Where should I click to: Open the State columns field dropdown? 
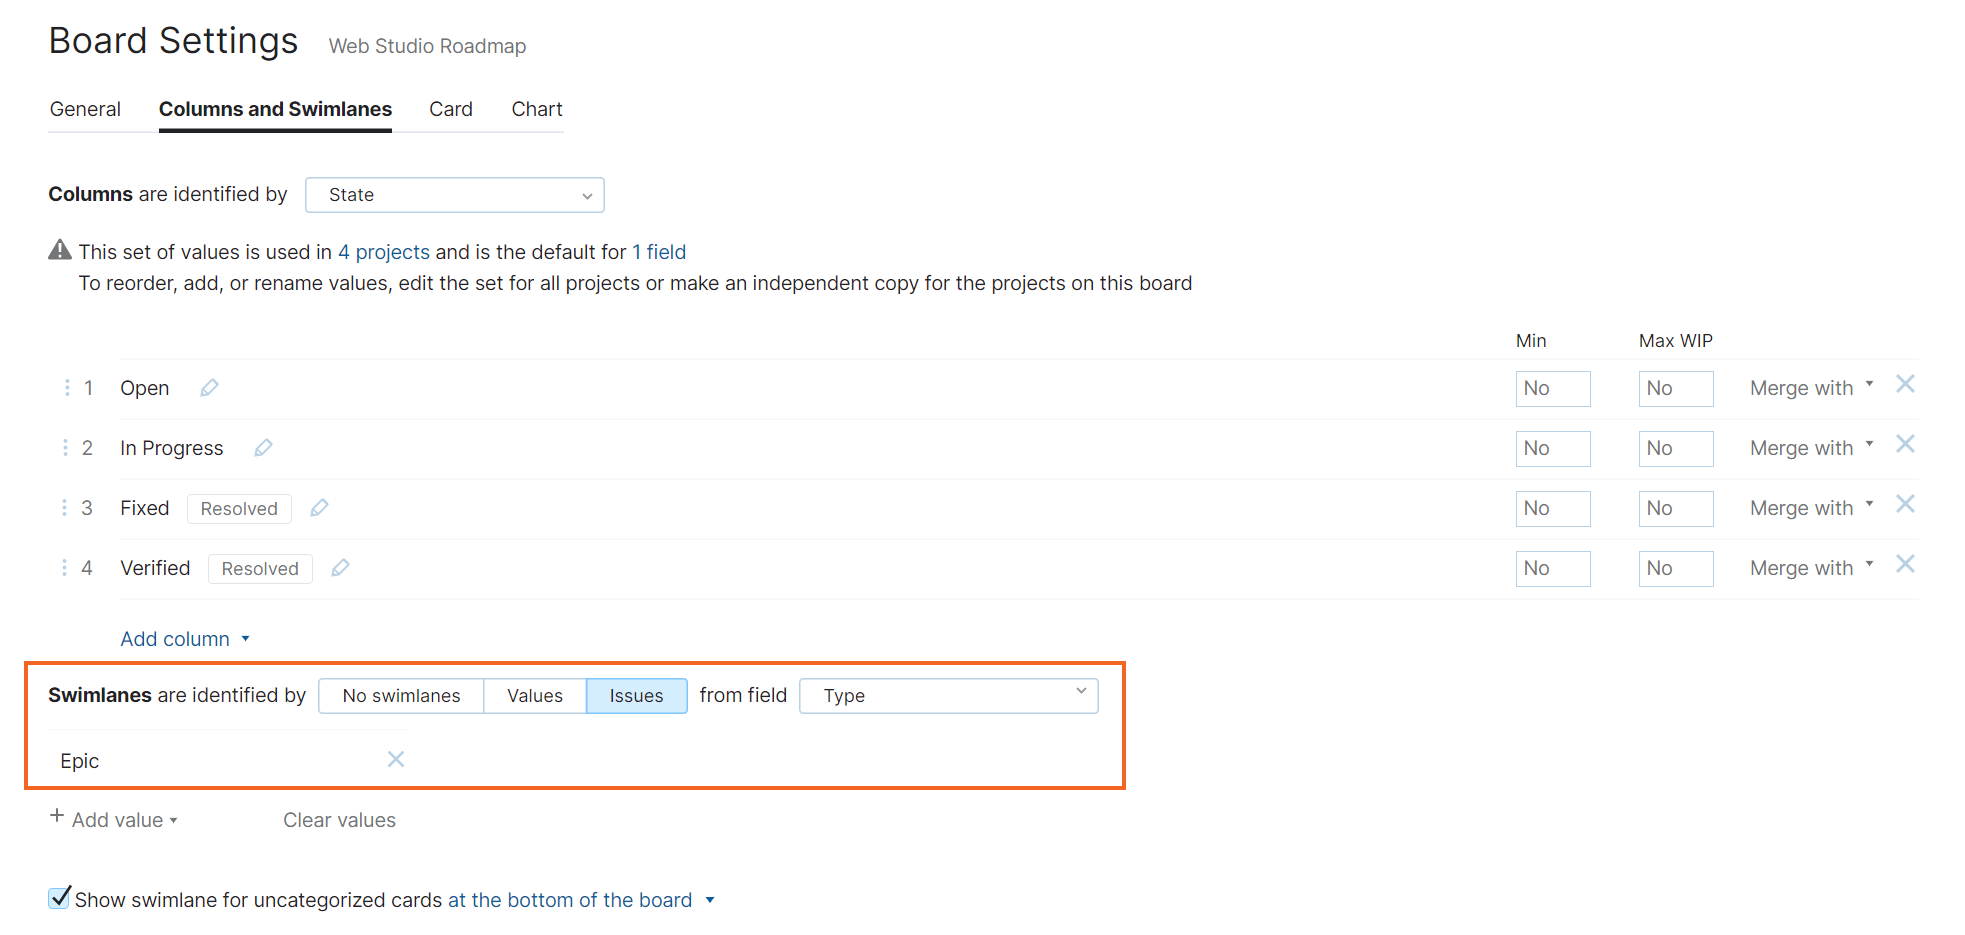(x=455, y=195)
